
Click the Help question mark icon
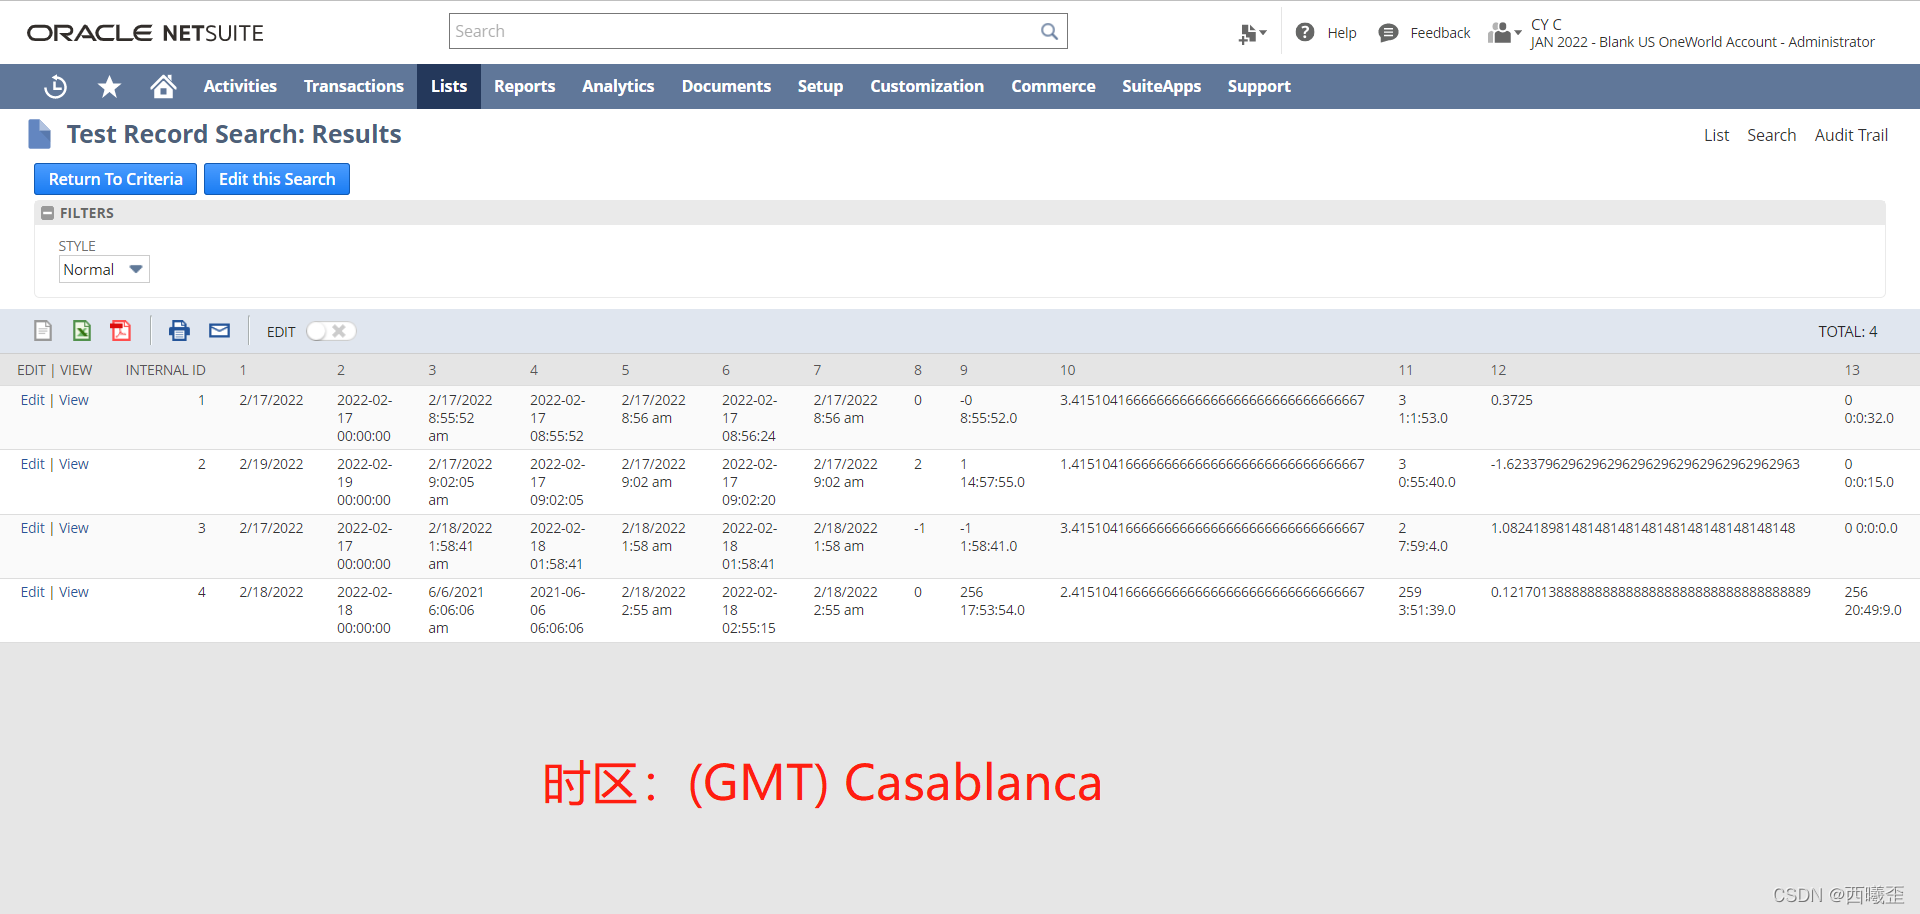[x=1305, y=32]
